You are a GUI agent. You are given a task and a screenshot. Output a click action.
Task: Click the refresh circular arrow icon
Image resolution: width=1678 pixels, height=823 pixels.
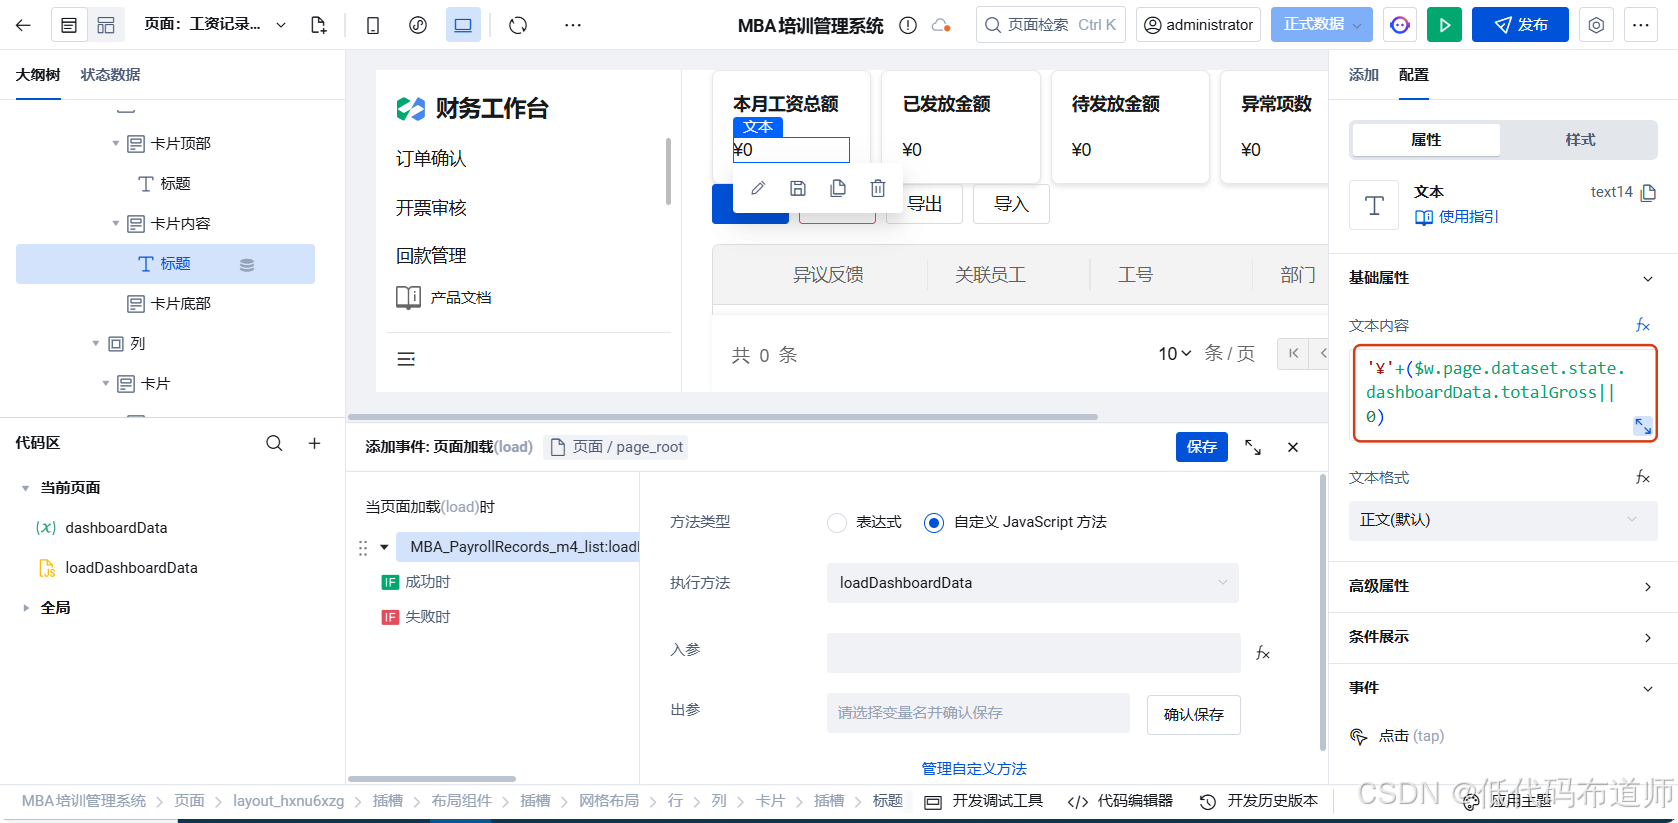coord(518,25)
